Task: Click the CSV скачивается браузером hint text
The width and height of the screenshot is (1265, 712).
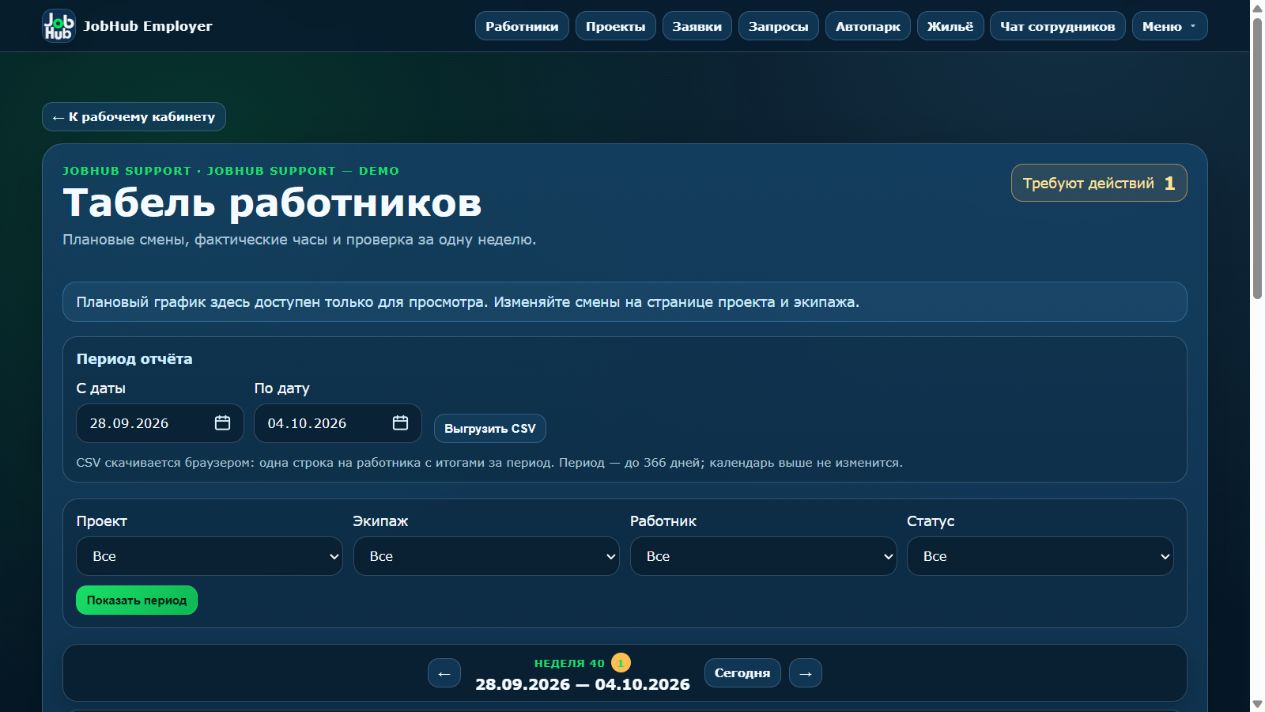Action: [489, 463]
